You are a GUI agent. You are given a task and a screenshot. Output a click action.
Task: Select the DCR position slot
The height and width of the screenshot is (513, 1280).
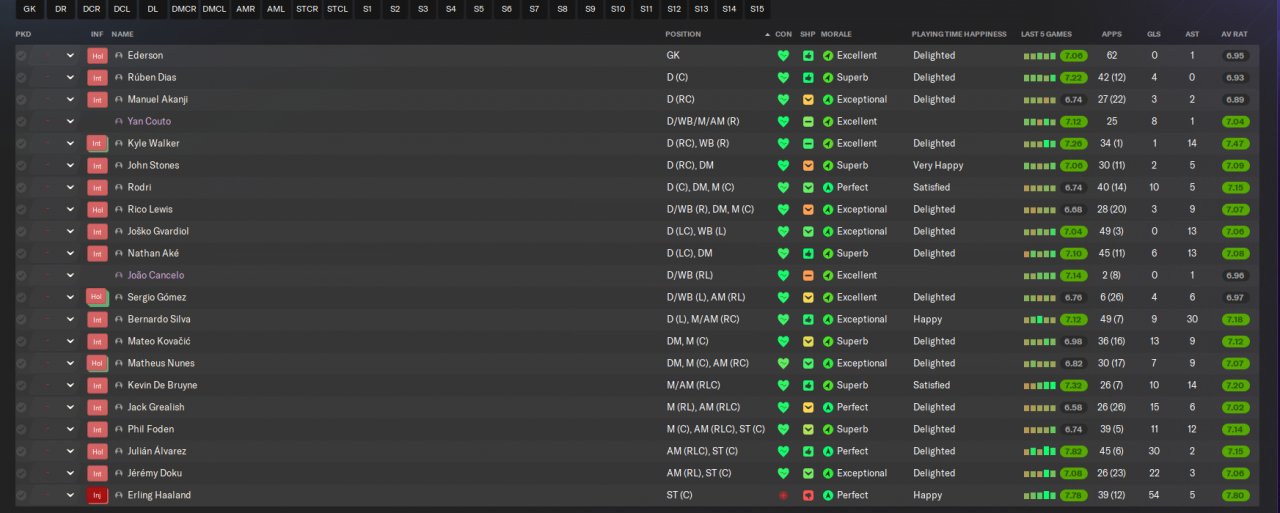coord(92,10)
